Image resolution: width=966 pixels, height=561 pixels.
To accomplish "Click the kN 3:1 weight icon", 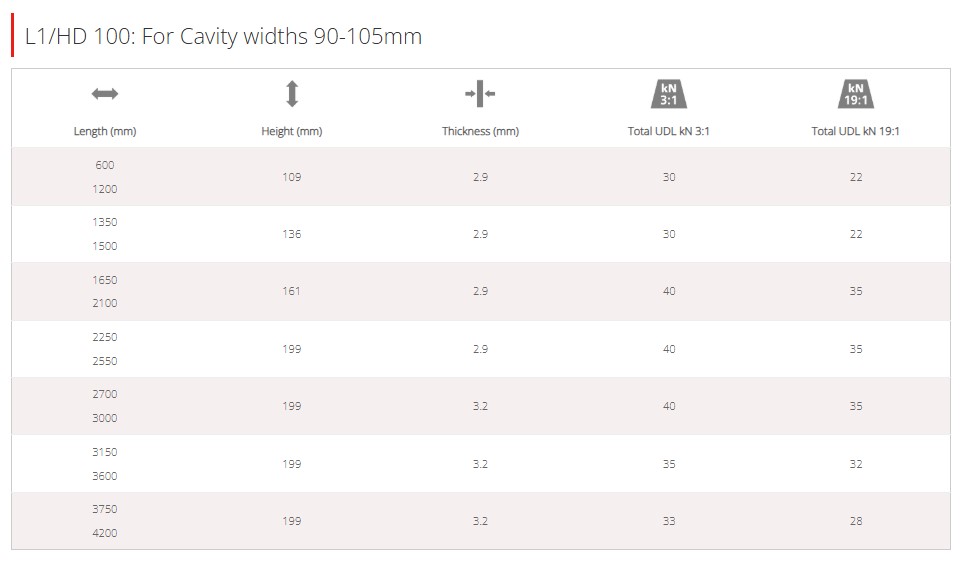I will 668,94.
